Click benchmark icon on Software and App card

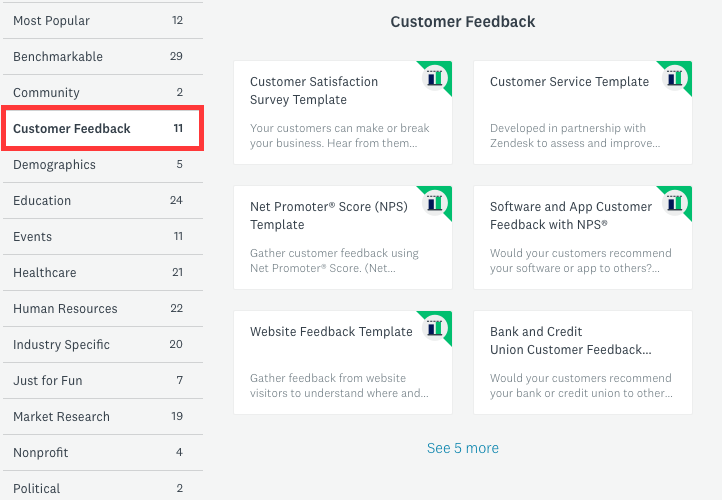point(675,203)
